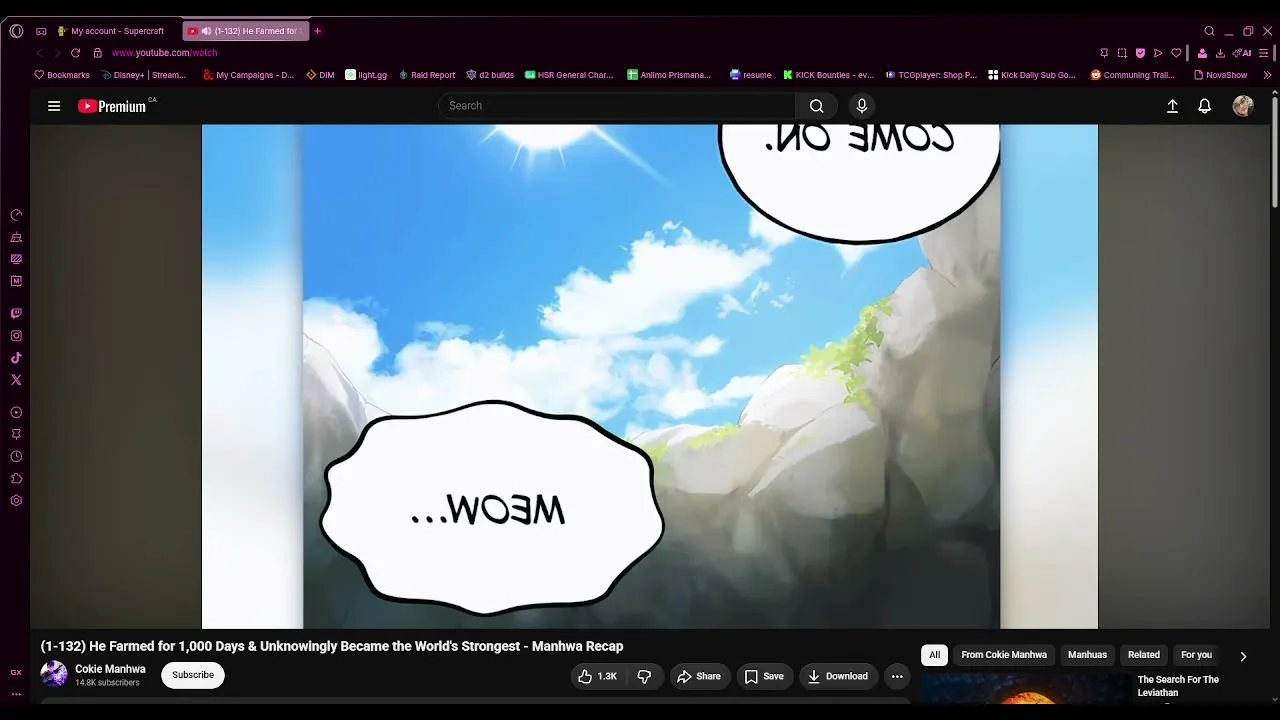
Task: Open Extensions cube in the sidebar
Action: [16, 478]
